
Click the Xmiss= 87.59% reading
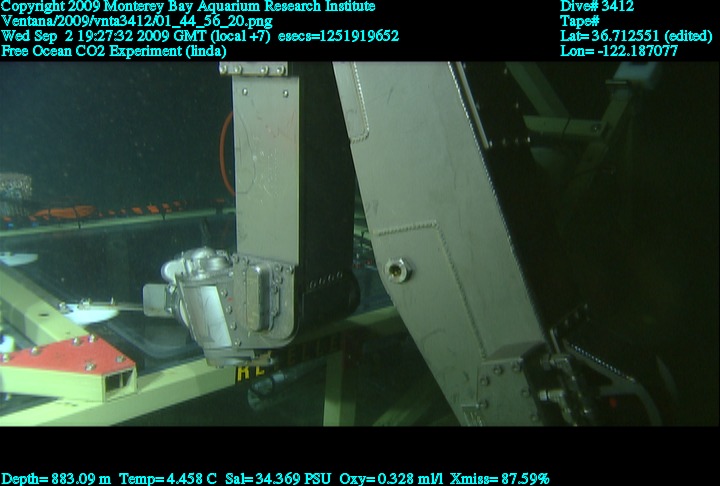coord(500,479)
